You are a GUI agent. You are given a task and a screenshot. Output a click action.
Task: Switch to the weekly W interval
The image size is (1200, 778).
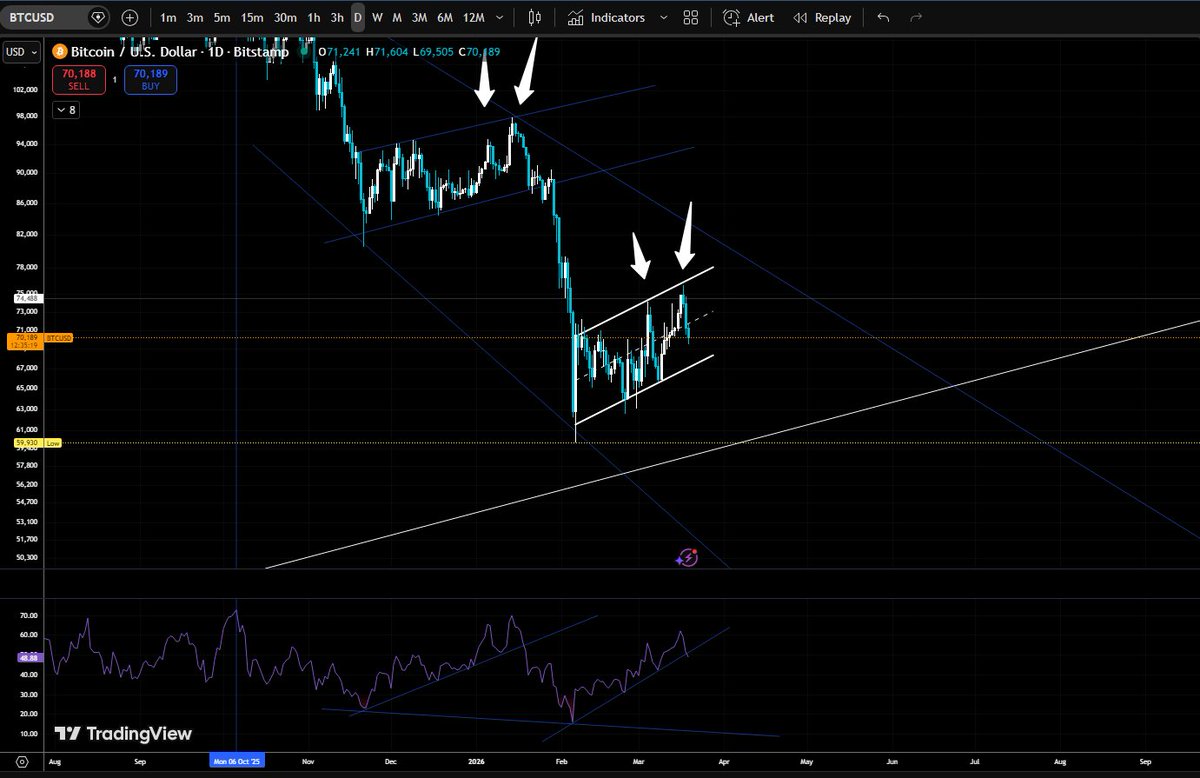377,18
